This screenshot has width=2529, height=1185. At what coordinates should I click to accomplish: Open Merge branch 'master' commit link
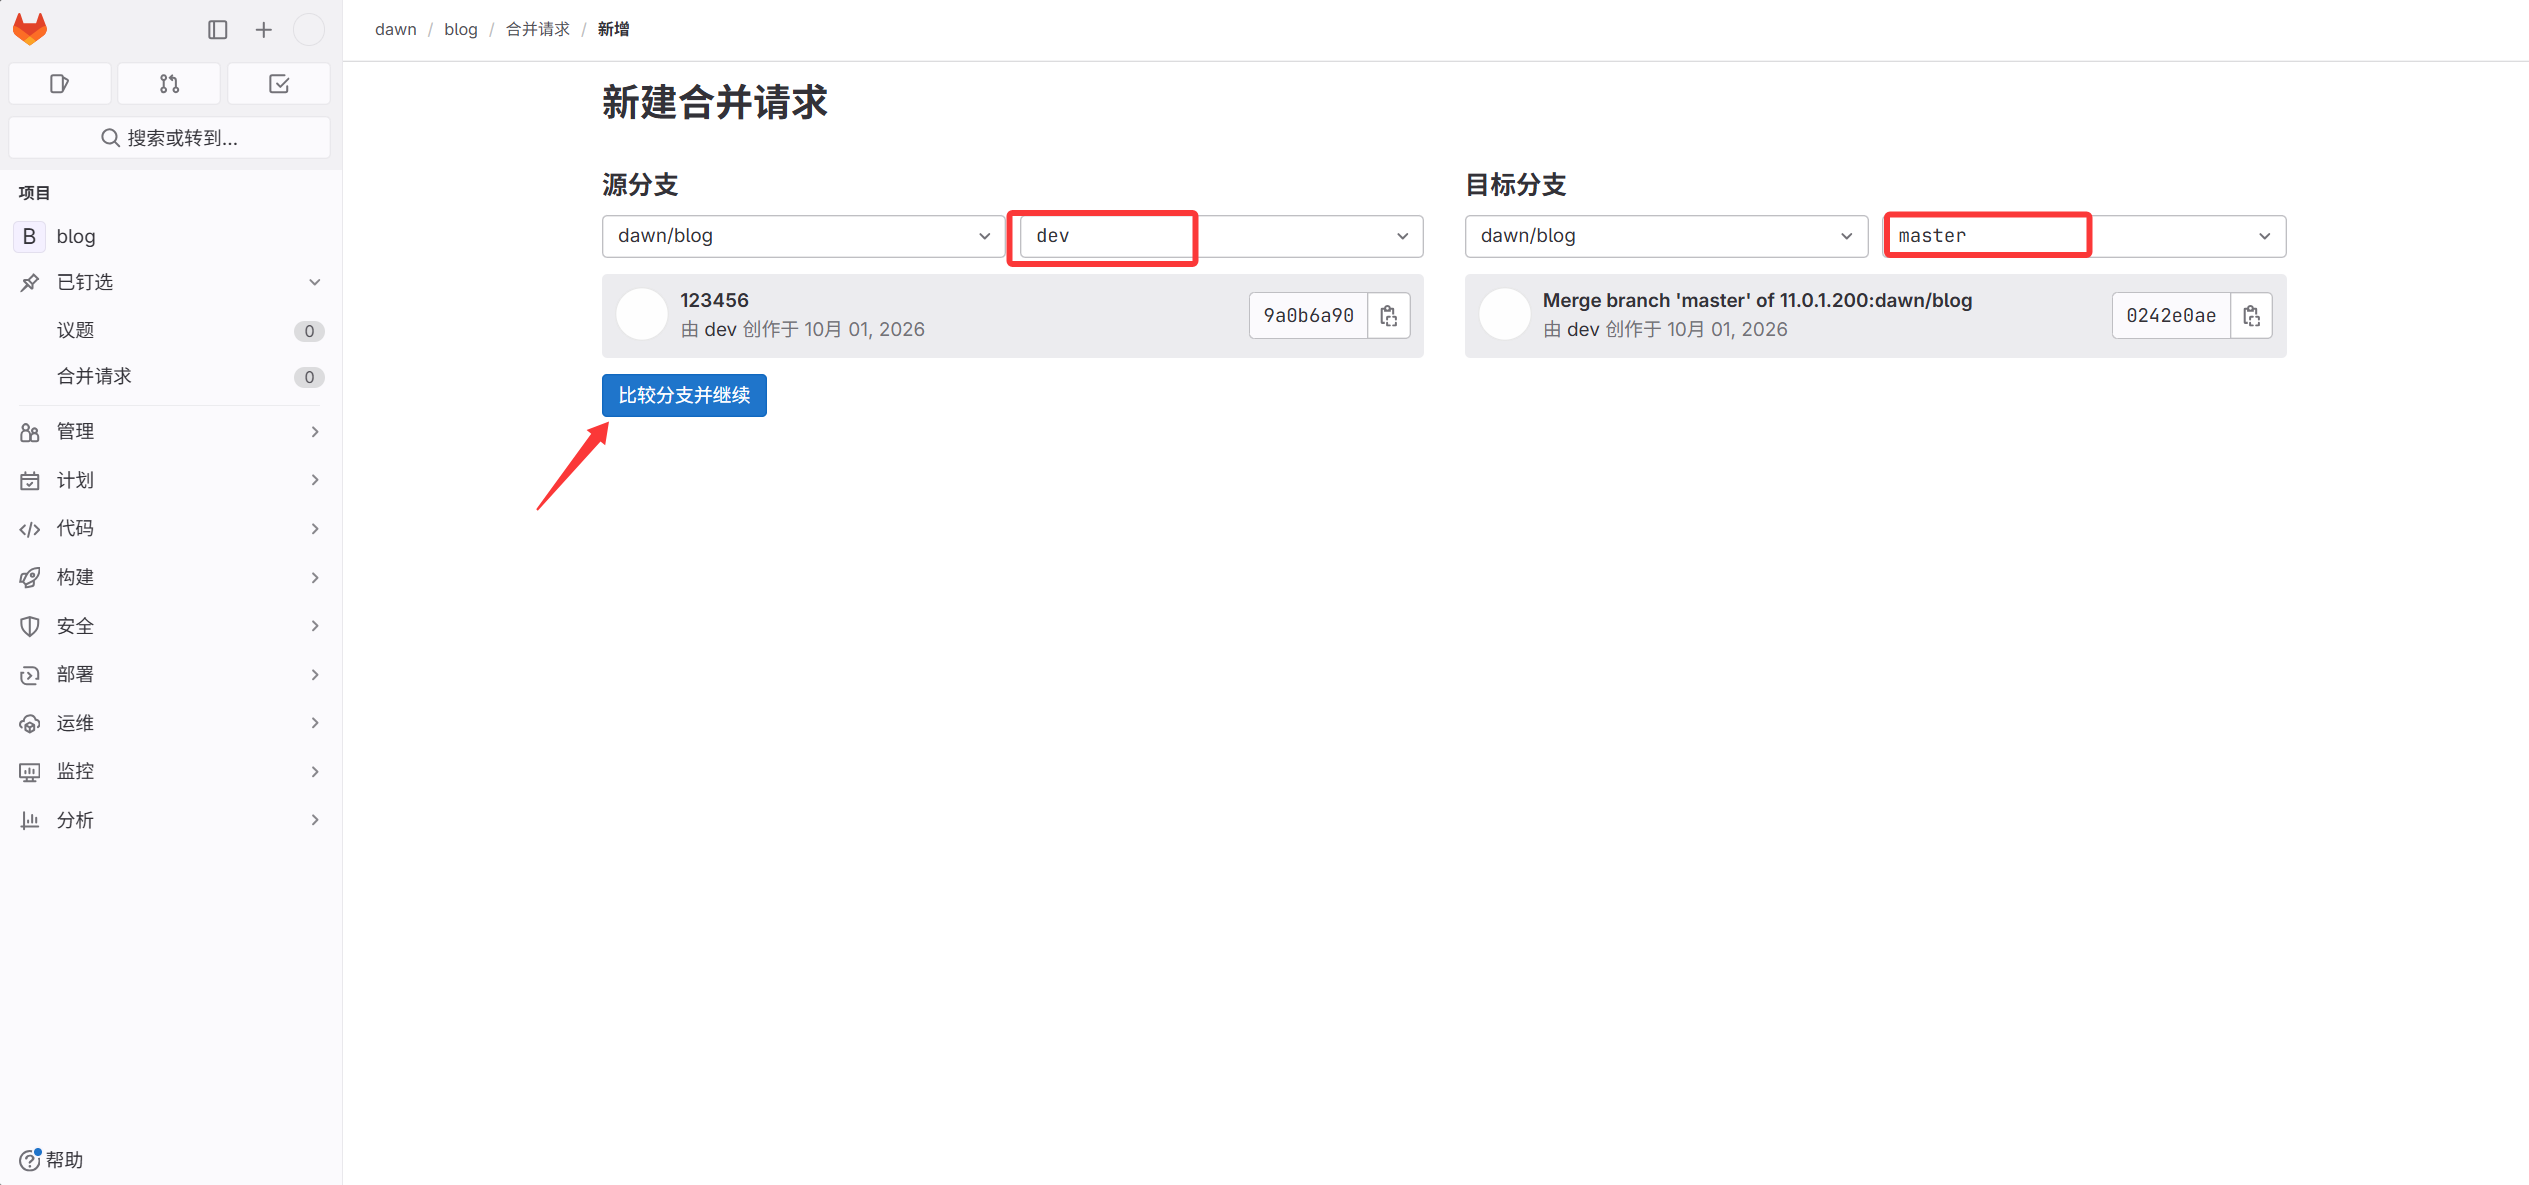coord(1757,300)
